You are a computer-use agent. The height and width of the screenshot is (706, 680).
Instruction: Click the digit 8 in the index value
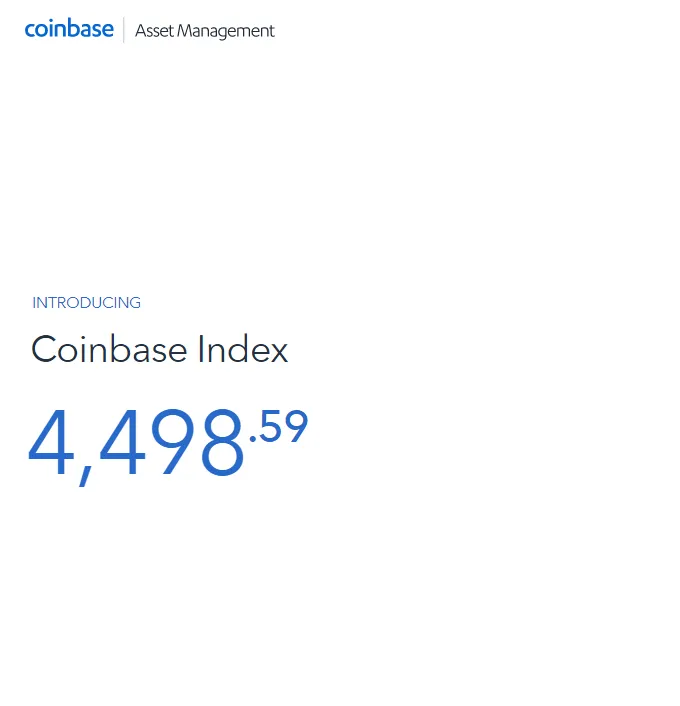pos(222,441)
